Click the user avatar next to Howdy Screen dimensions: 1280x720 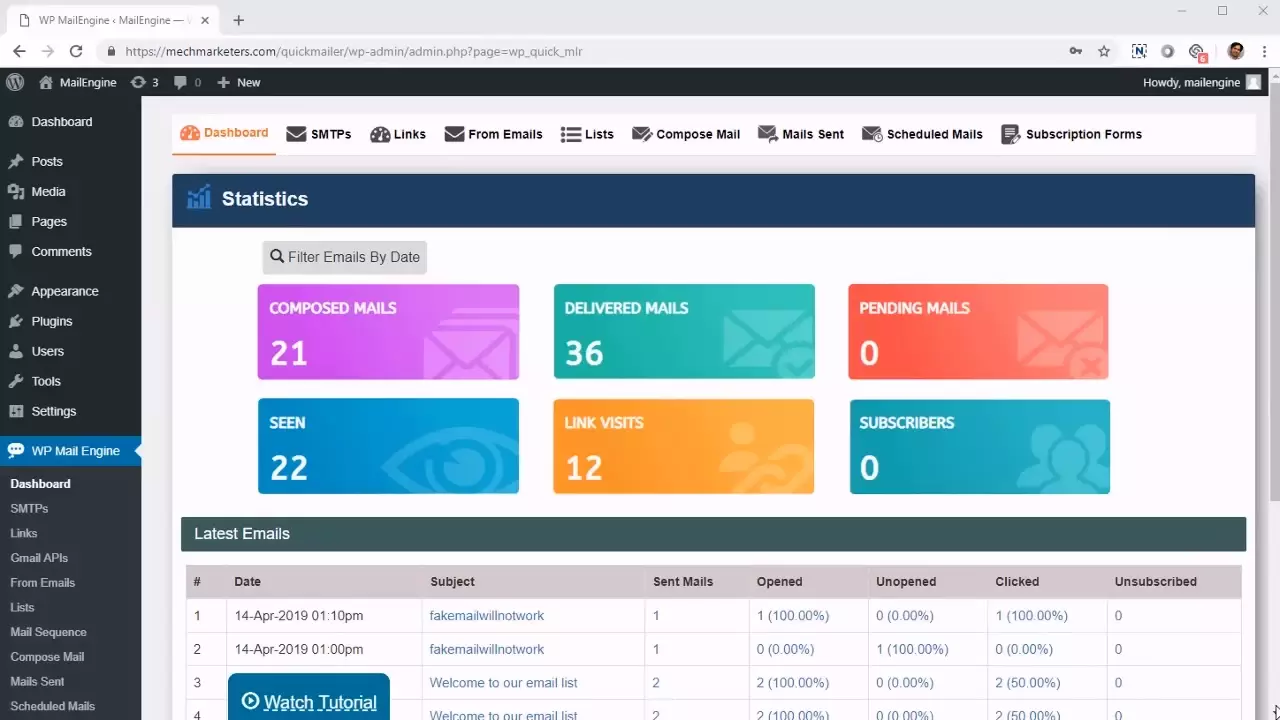1253,82
